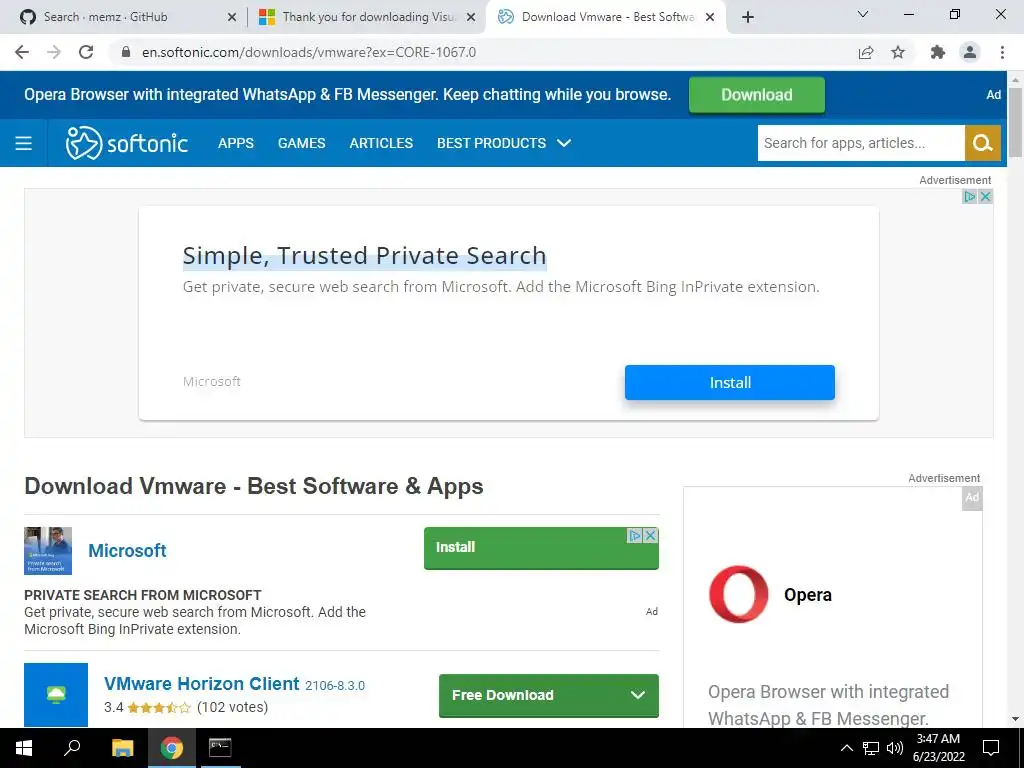Click the network status tray icon
Viewport: 1024px width, 768px height.
point(871,748)
